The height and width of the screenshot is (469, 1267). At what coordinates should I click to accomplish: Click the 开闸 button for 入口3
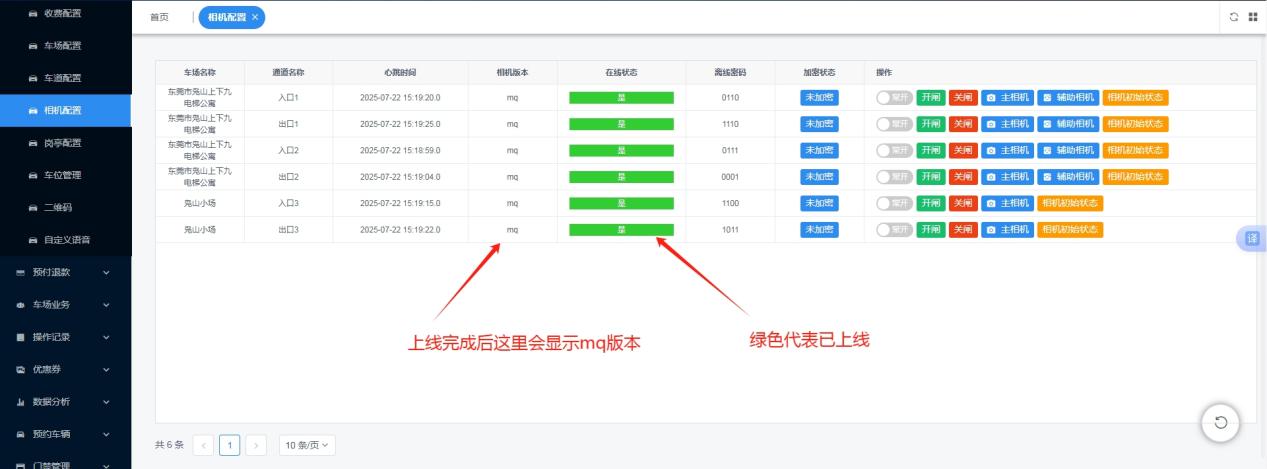[x=931, y=203]
